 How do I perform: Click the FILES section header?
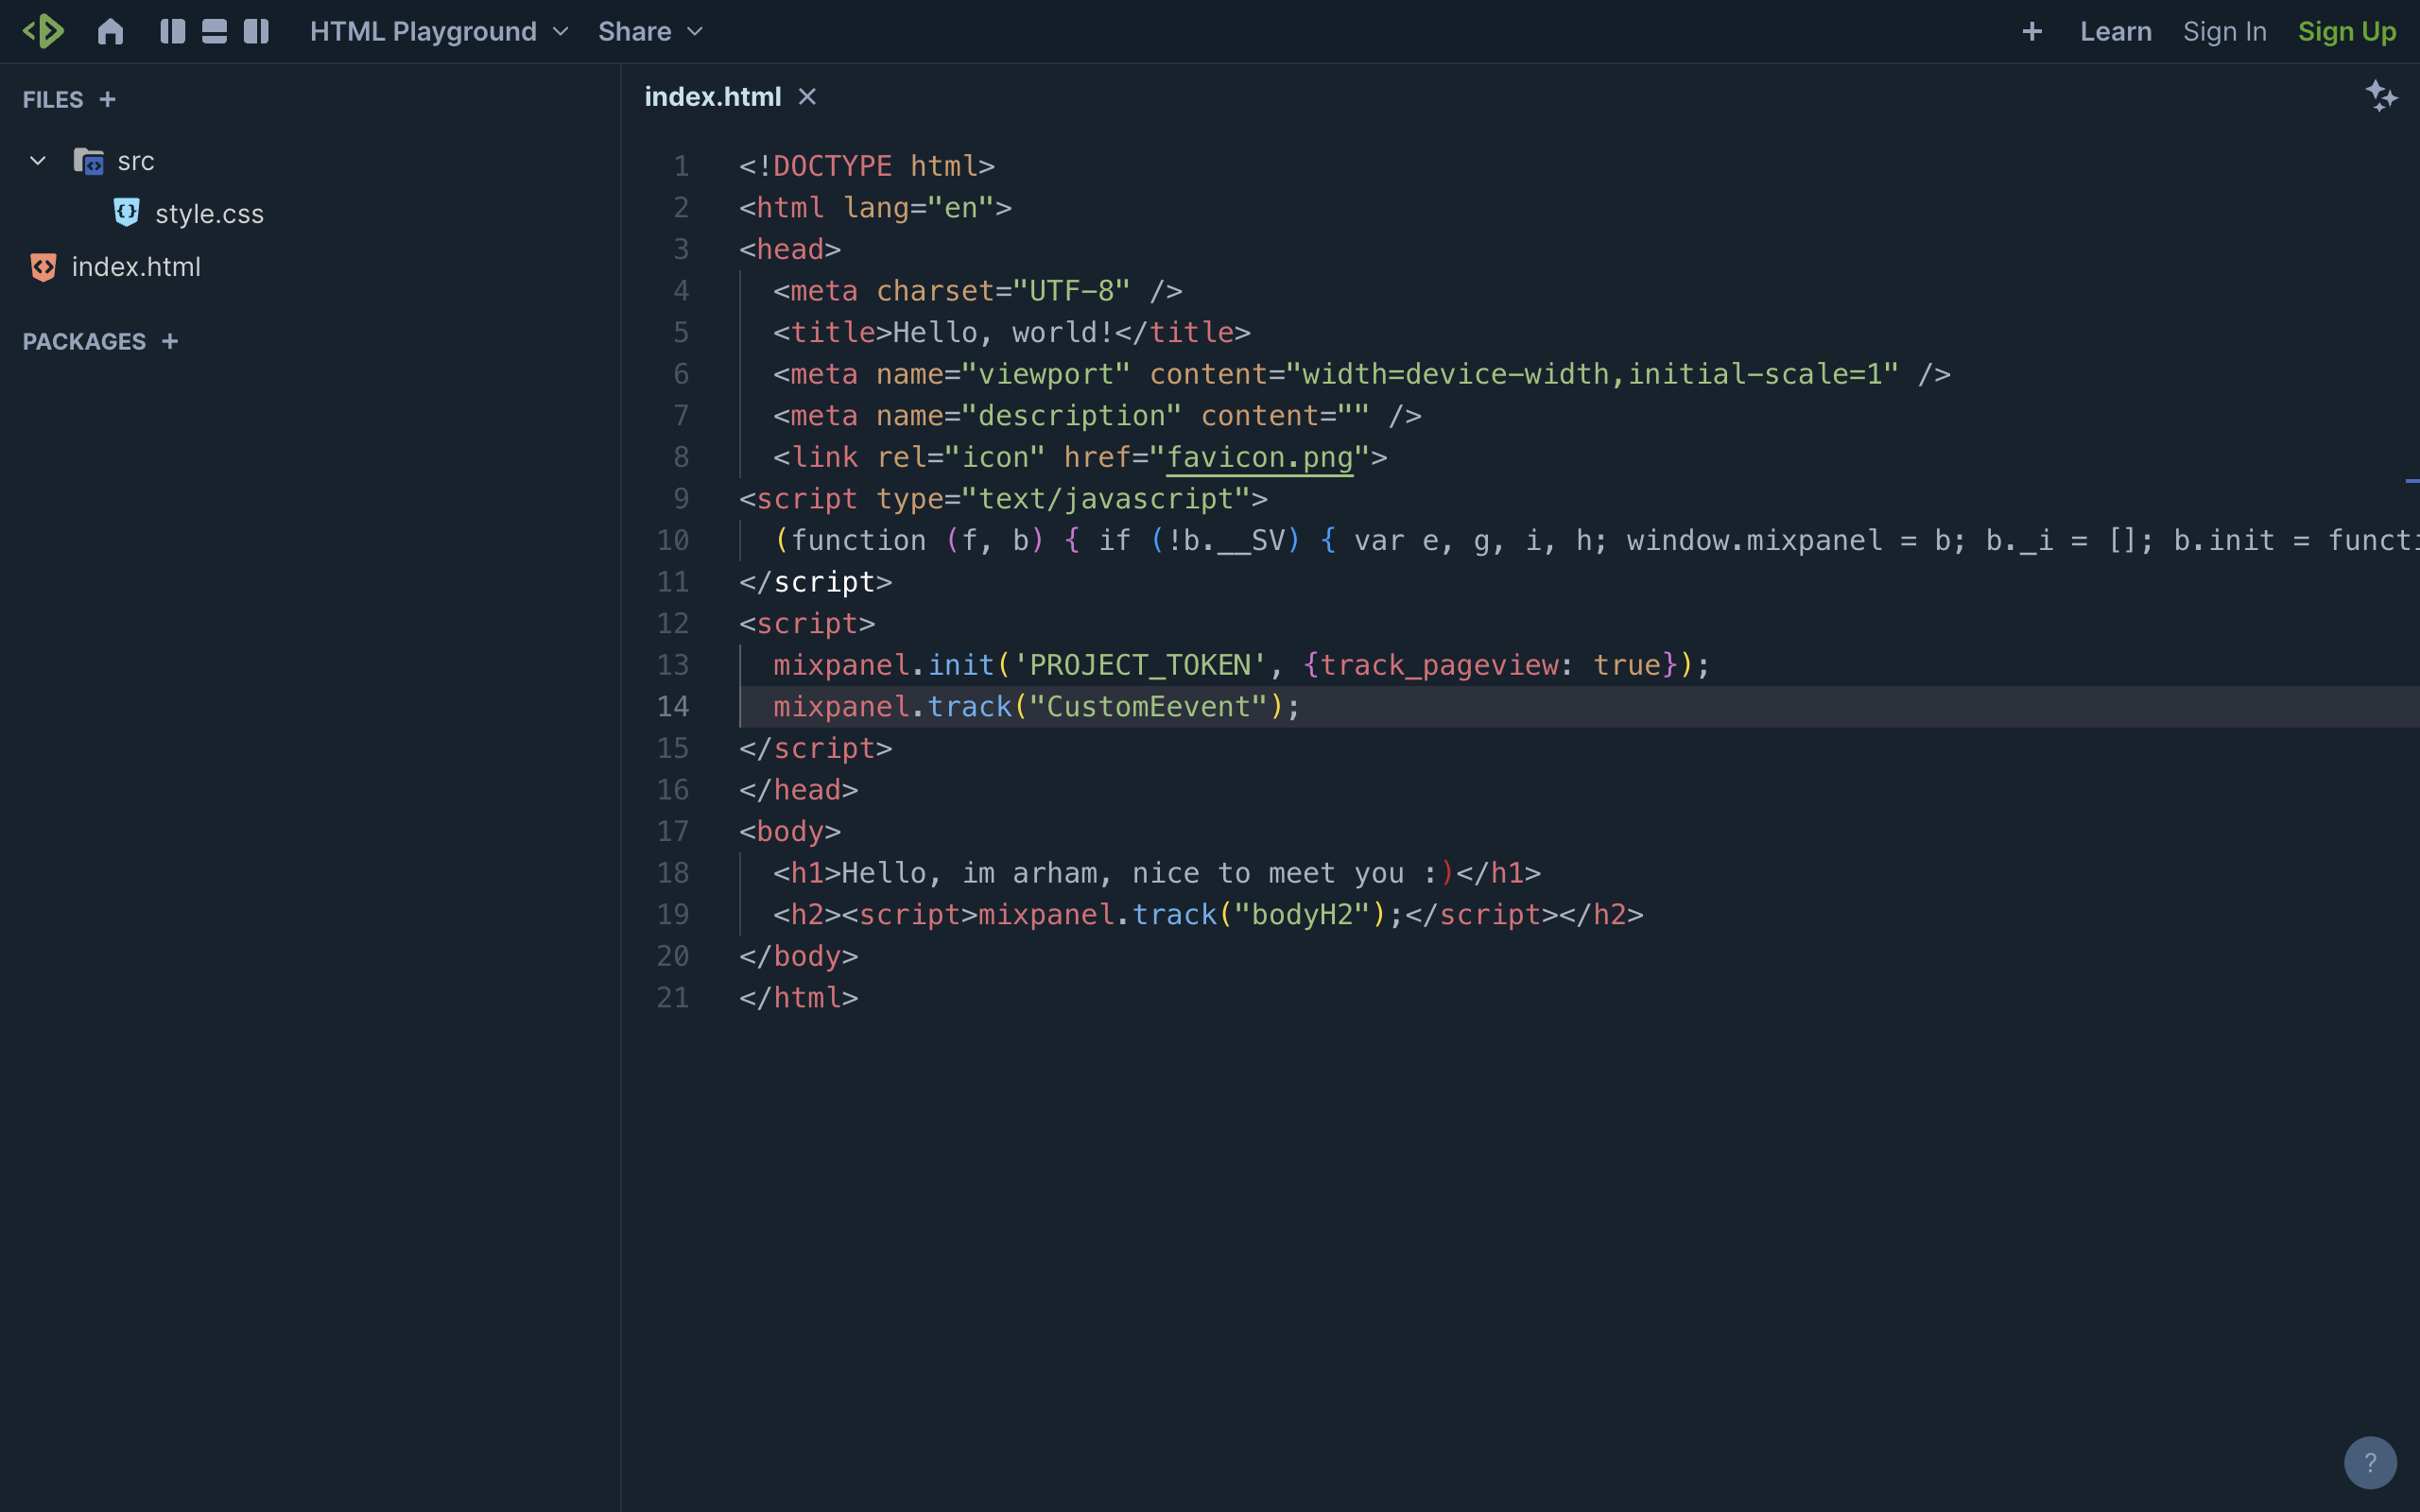tap(53, 99)
